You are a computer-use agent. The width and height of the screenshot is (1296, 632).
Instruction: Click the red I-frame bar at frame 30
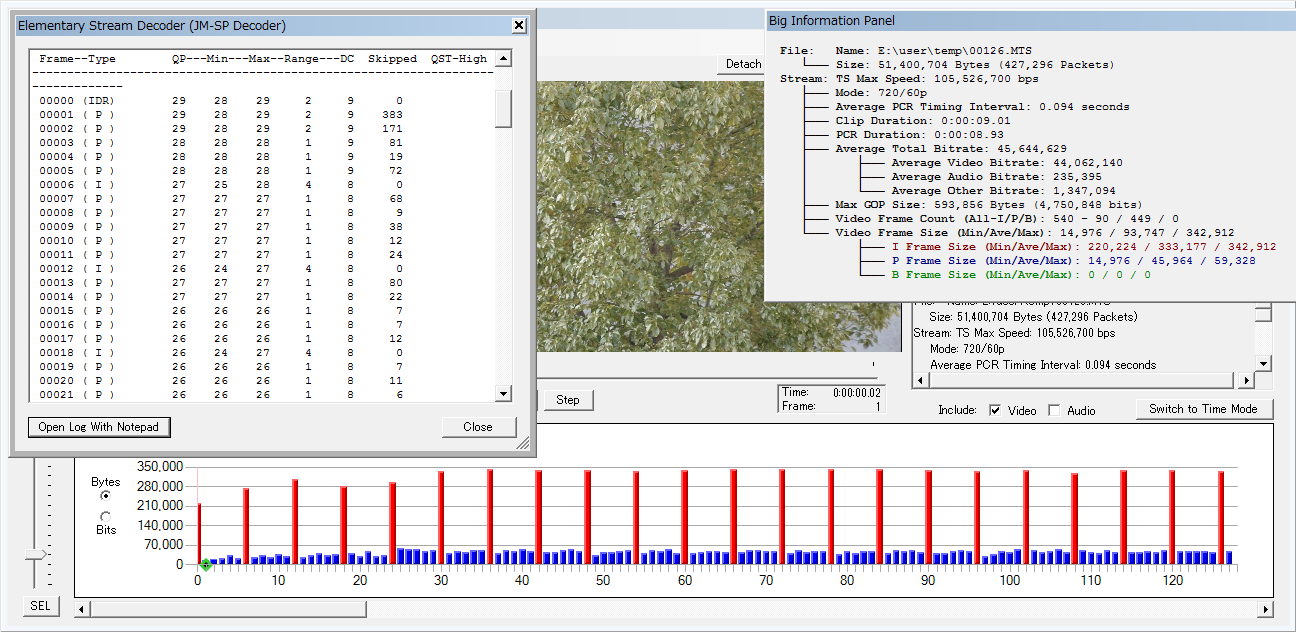[x=440, y=517]
